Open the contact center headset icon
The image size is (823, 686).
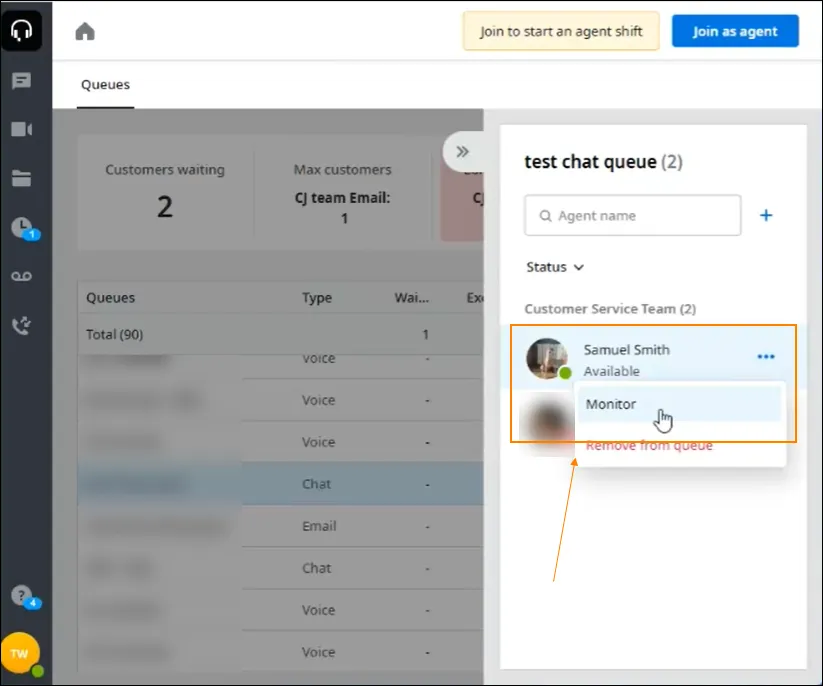[x=22, y=30]
